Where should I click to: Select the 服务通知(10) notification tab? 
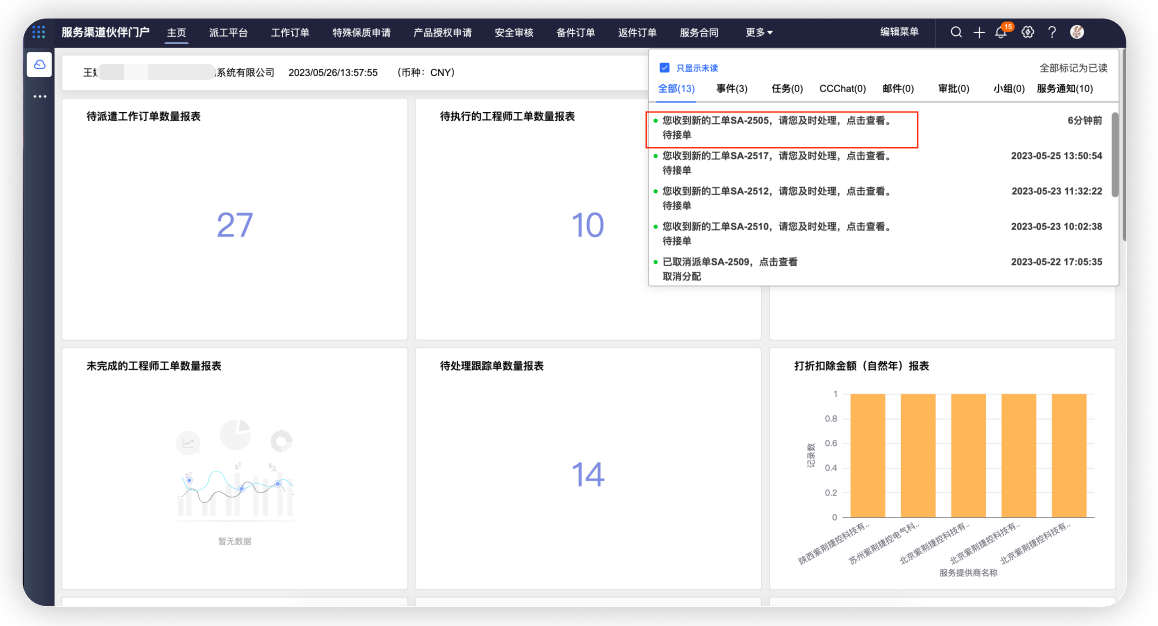point(1064,89)
